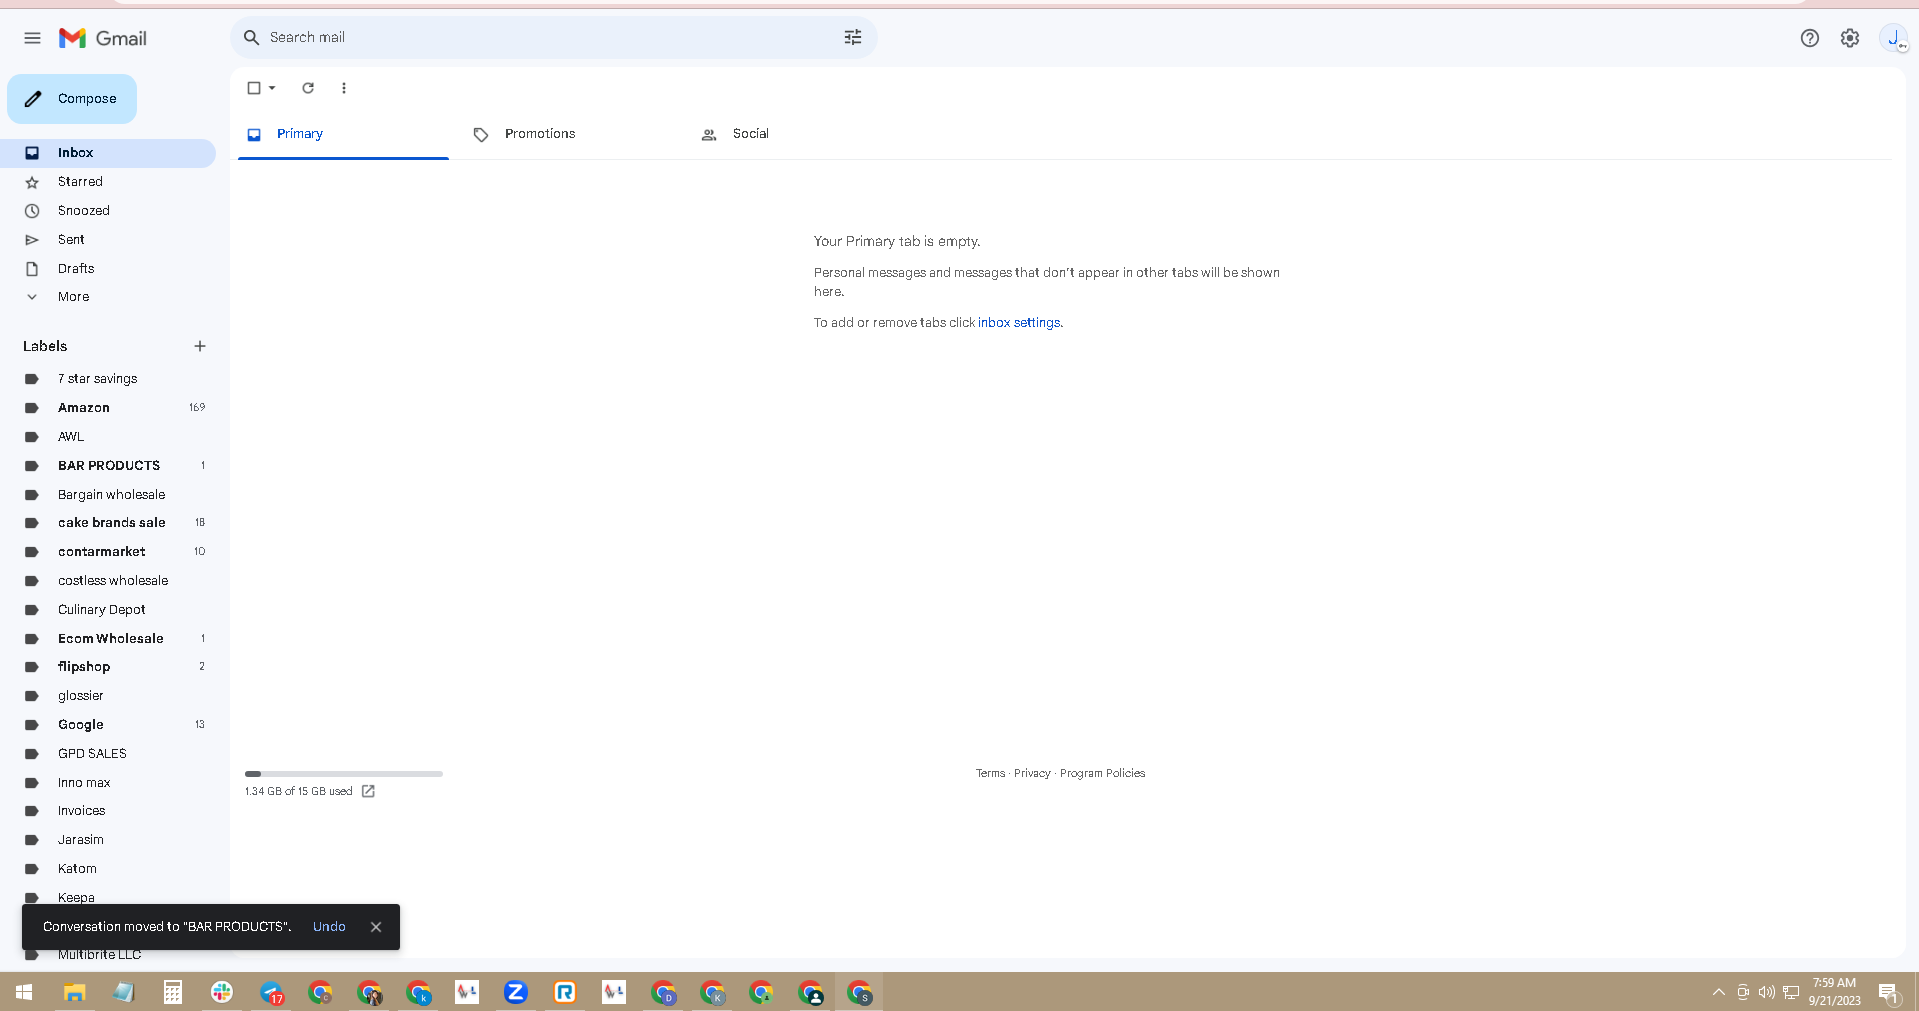This screenshot has width=1919, height=1011.
Task: Open the Settings gear icon
Action: [1850, 38]
